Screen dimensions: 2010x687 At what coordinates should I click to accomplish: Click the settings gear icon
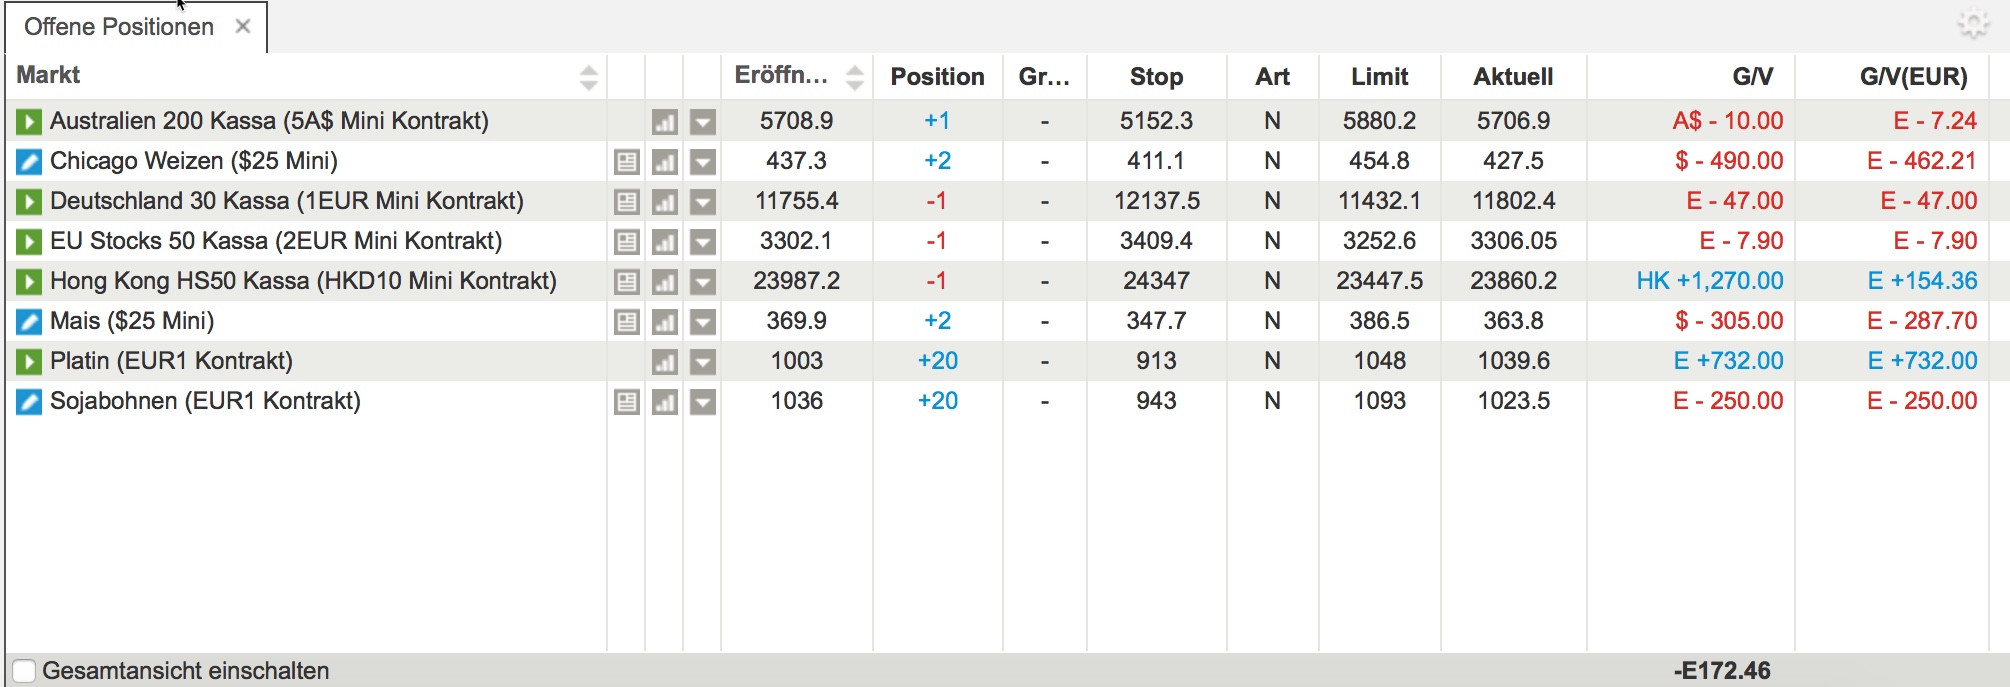coord(1973,24)
